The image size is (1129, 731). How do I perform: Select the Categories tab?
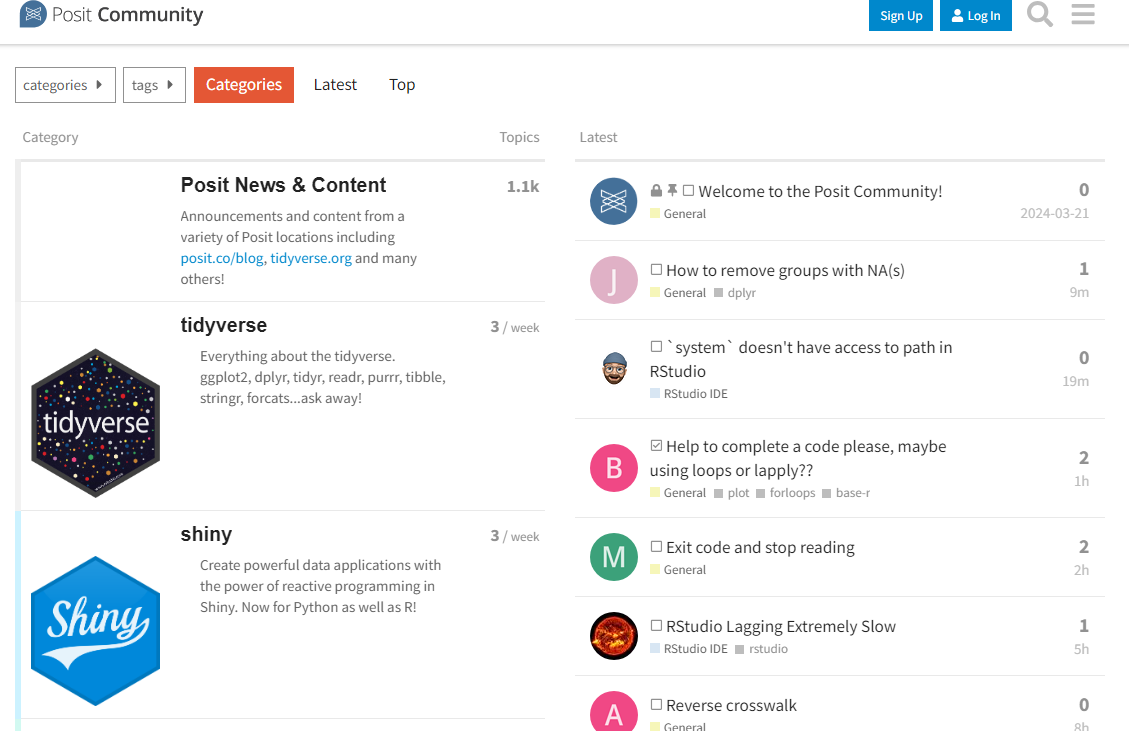243,85
